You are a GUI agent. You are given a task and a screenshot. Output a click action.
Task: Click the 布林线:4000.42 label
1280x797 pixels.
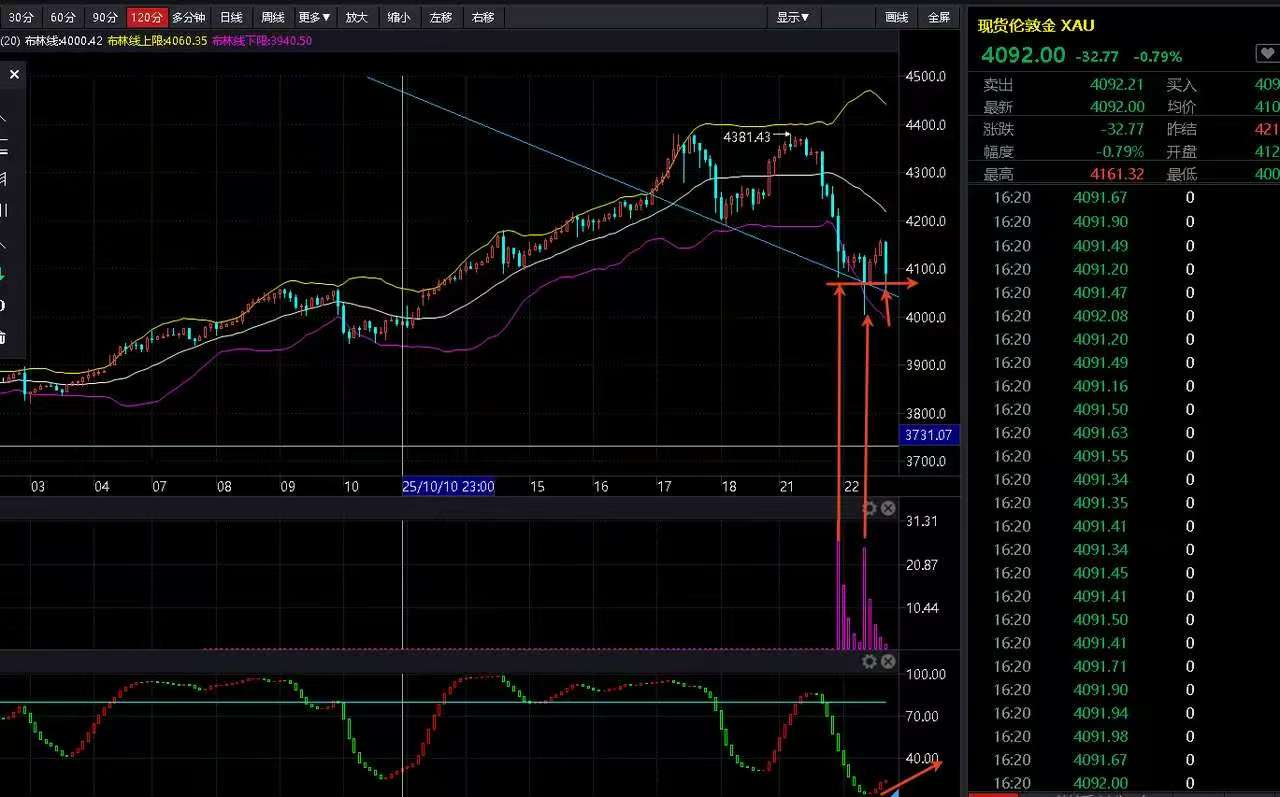pos(64,41)
